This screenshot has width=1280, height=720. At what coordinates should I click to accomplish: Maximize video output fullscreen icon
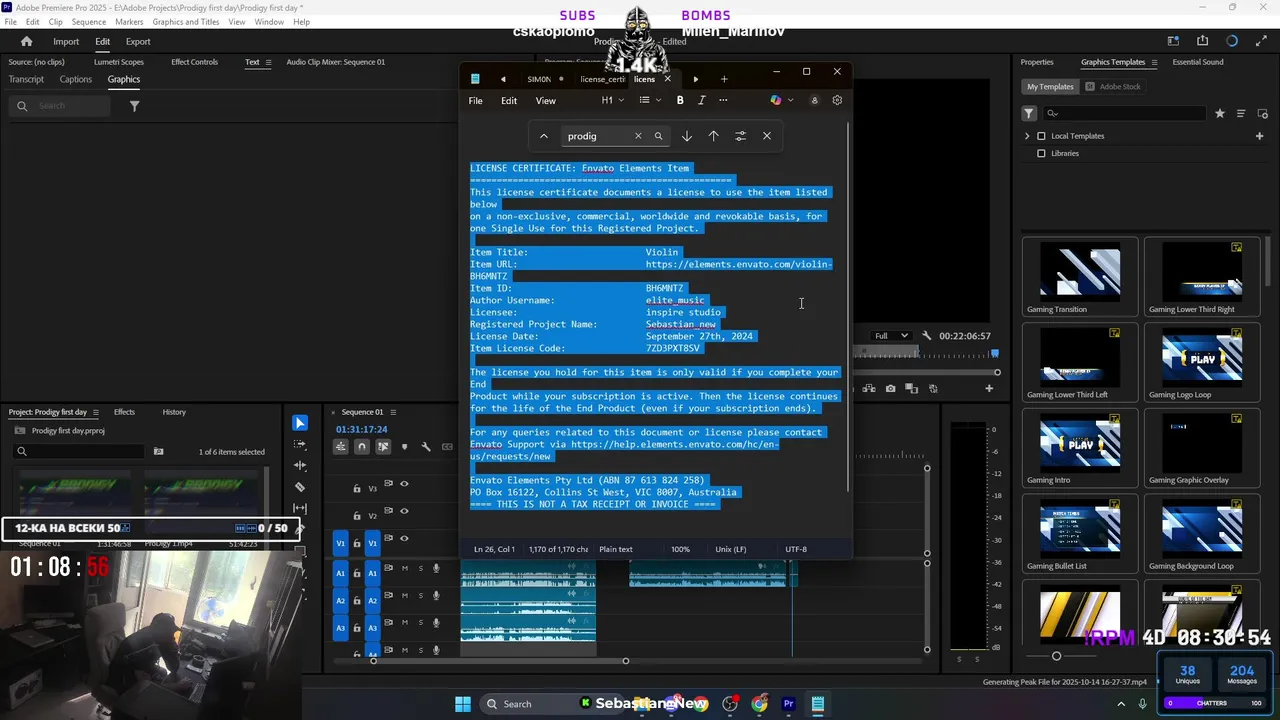click(1260, 41)
